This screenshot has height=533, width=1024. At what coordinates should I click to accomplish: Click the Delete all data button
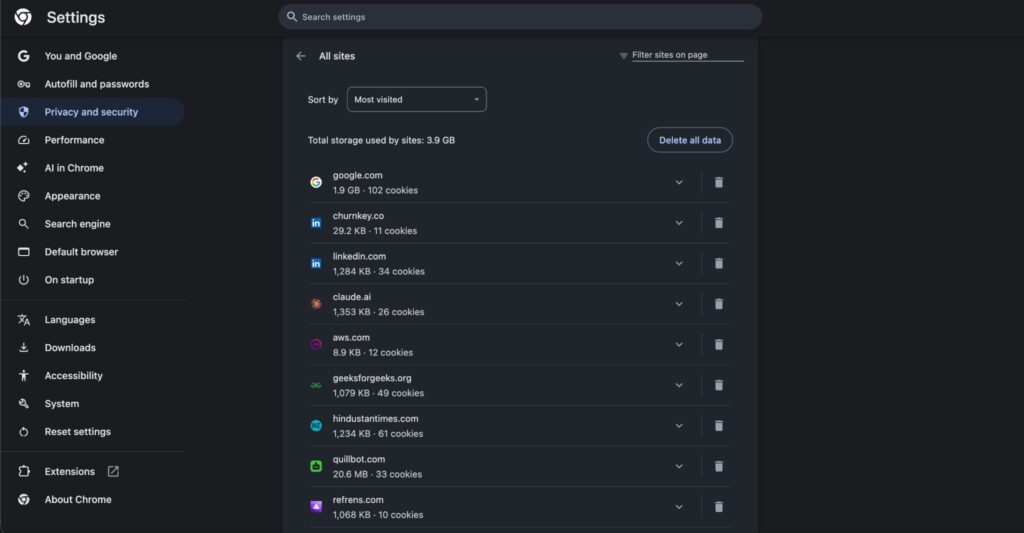[690, 140]
